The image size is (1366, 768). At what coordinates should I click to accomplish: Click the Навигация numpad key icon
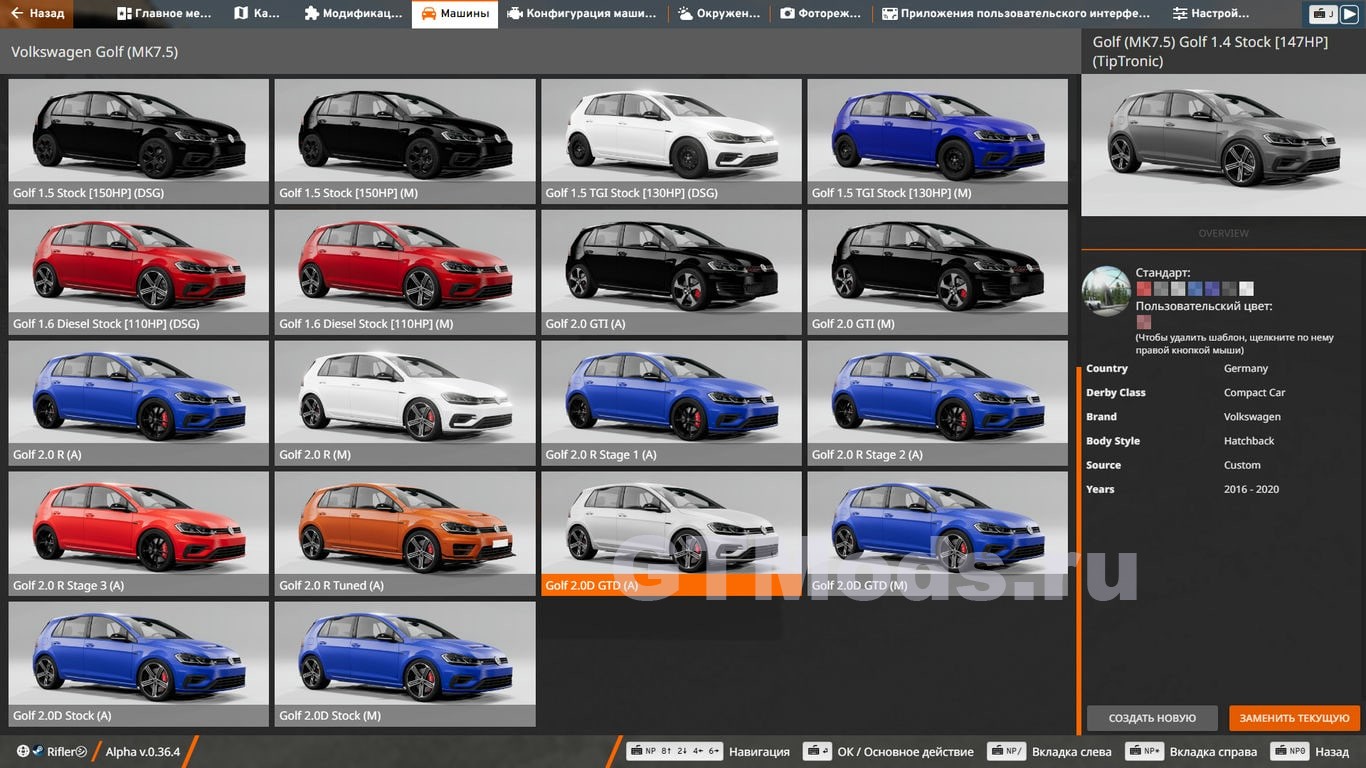(x=674, y=751)
